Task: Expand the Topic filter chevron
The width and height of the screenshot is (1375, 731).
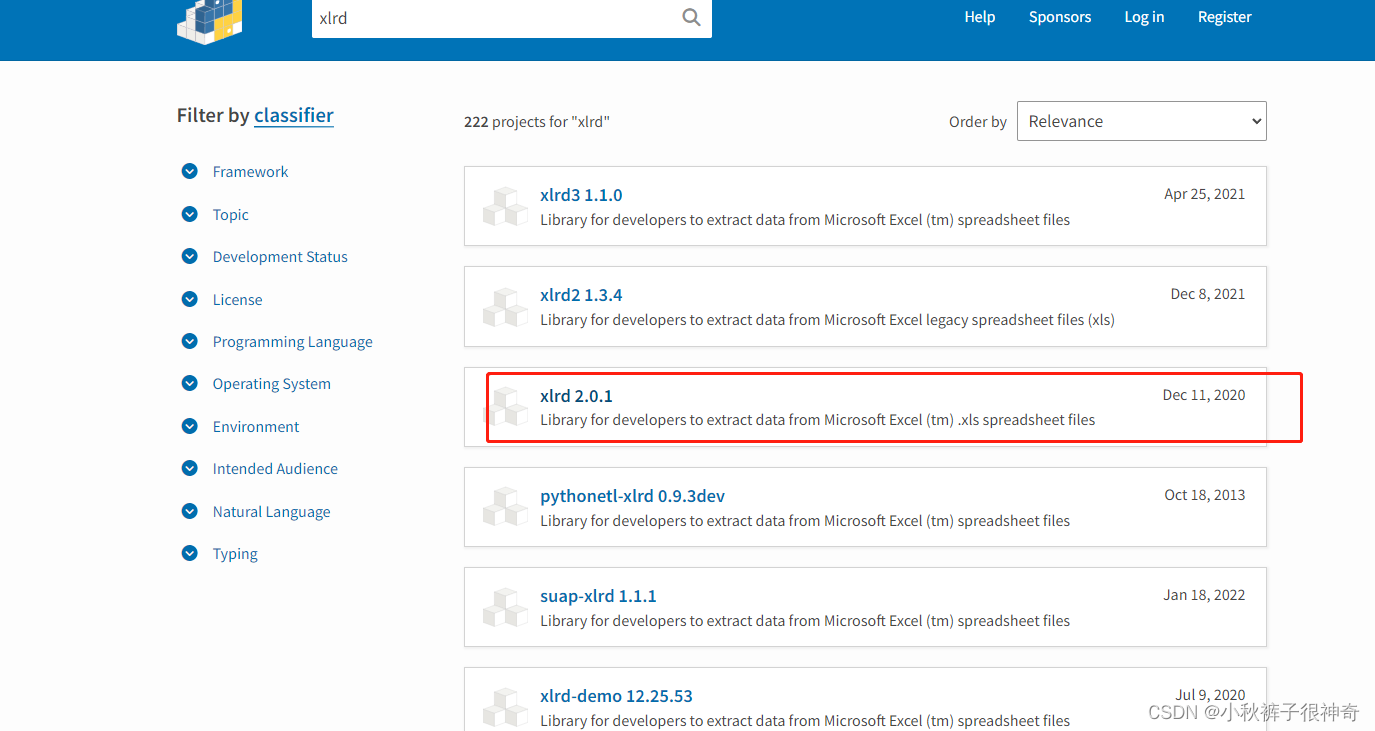Action: [x=190, y=214]
